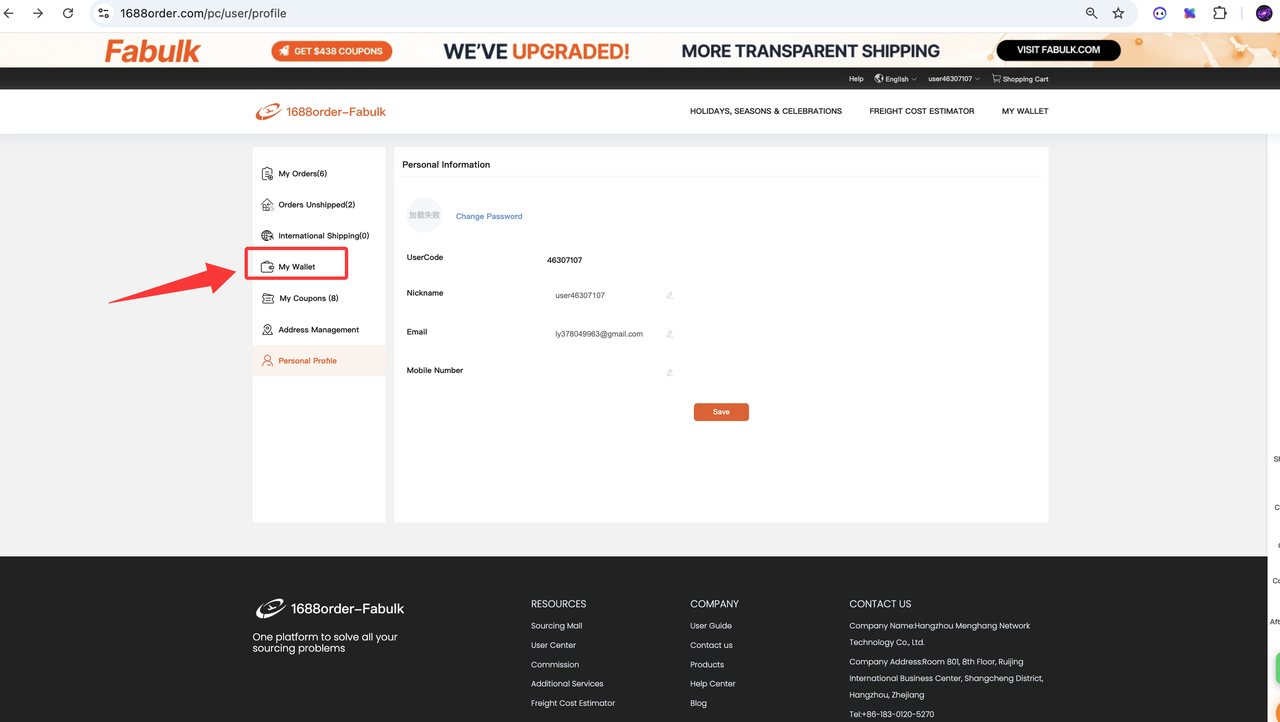
Task: Click the edit pencil next to Mobile Number
Action: coord(670,373)
